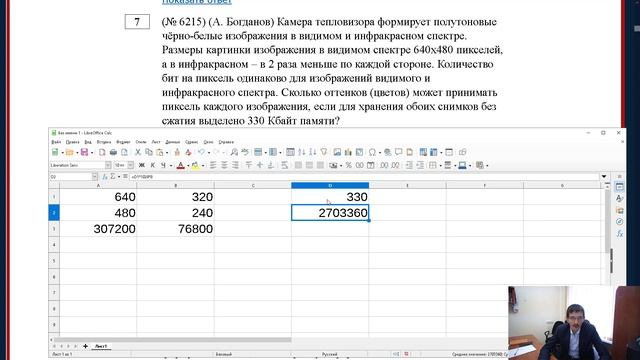
Task: Click Format as percent icon
Action: click(349, 165)
